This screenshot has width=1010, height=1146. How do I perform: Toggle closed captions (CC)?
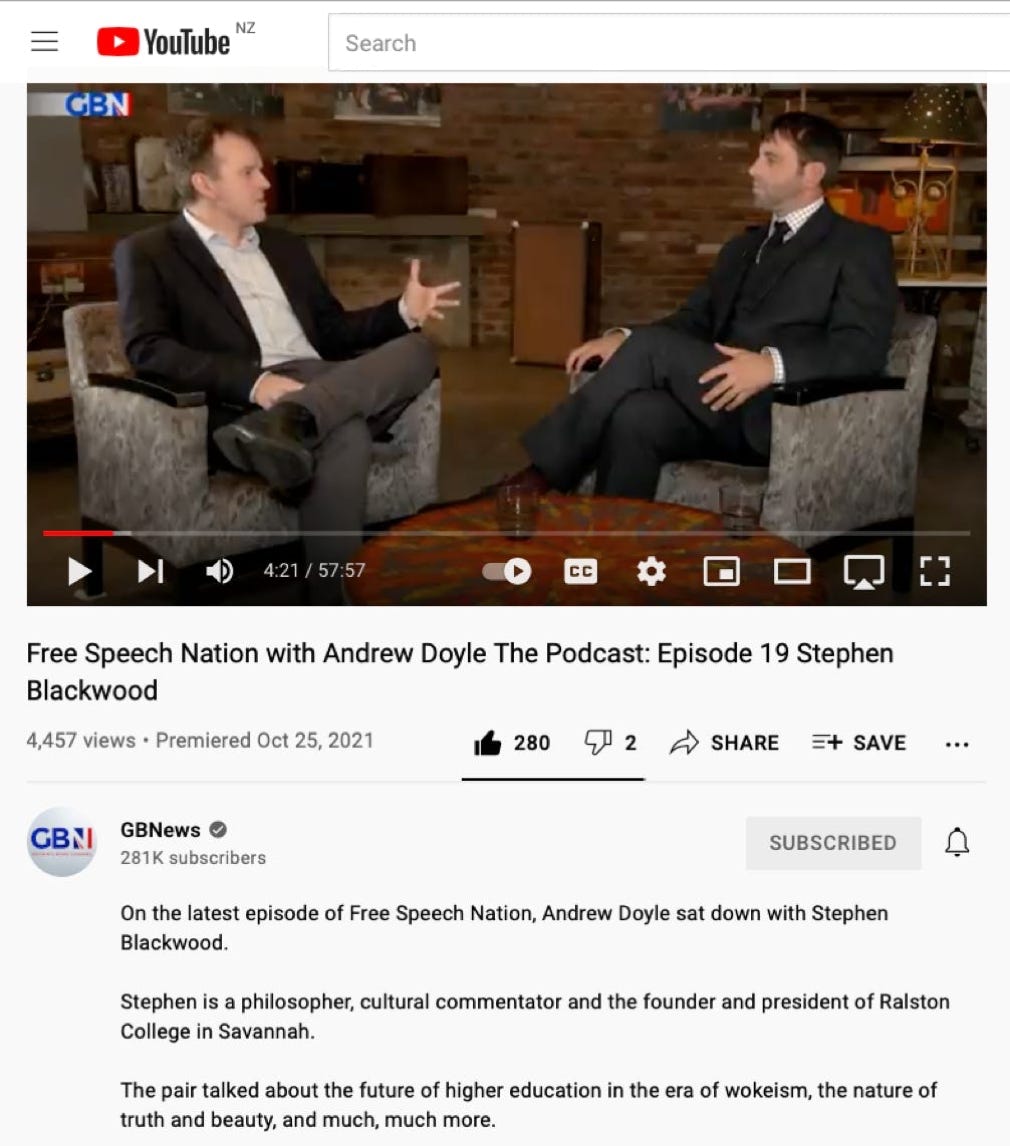point(581,571)
